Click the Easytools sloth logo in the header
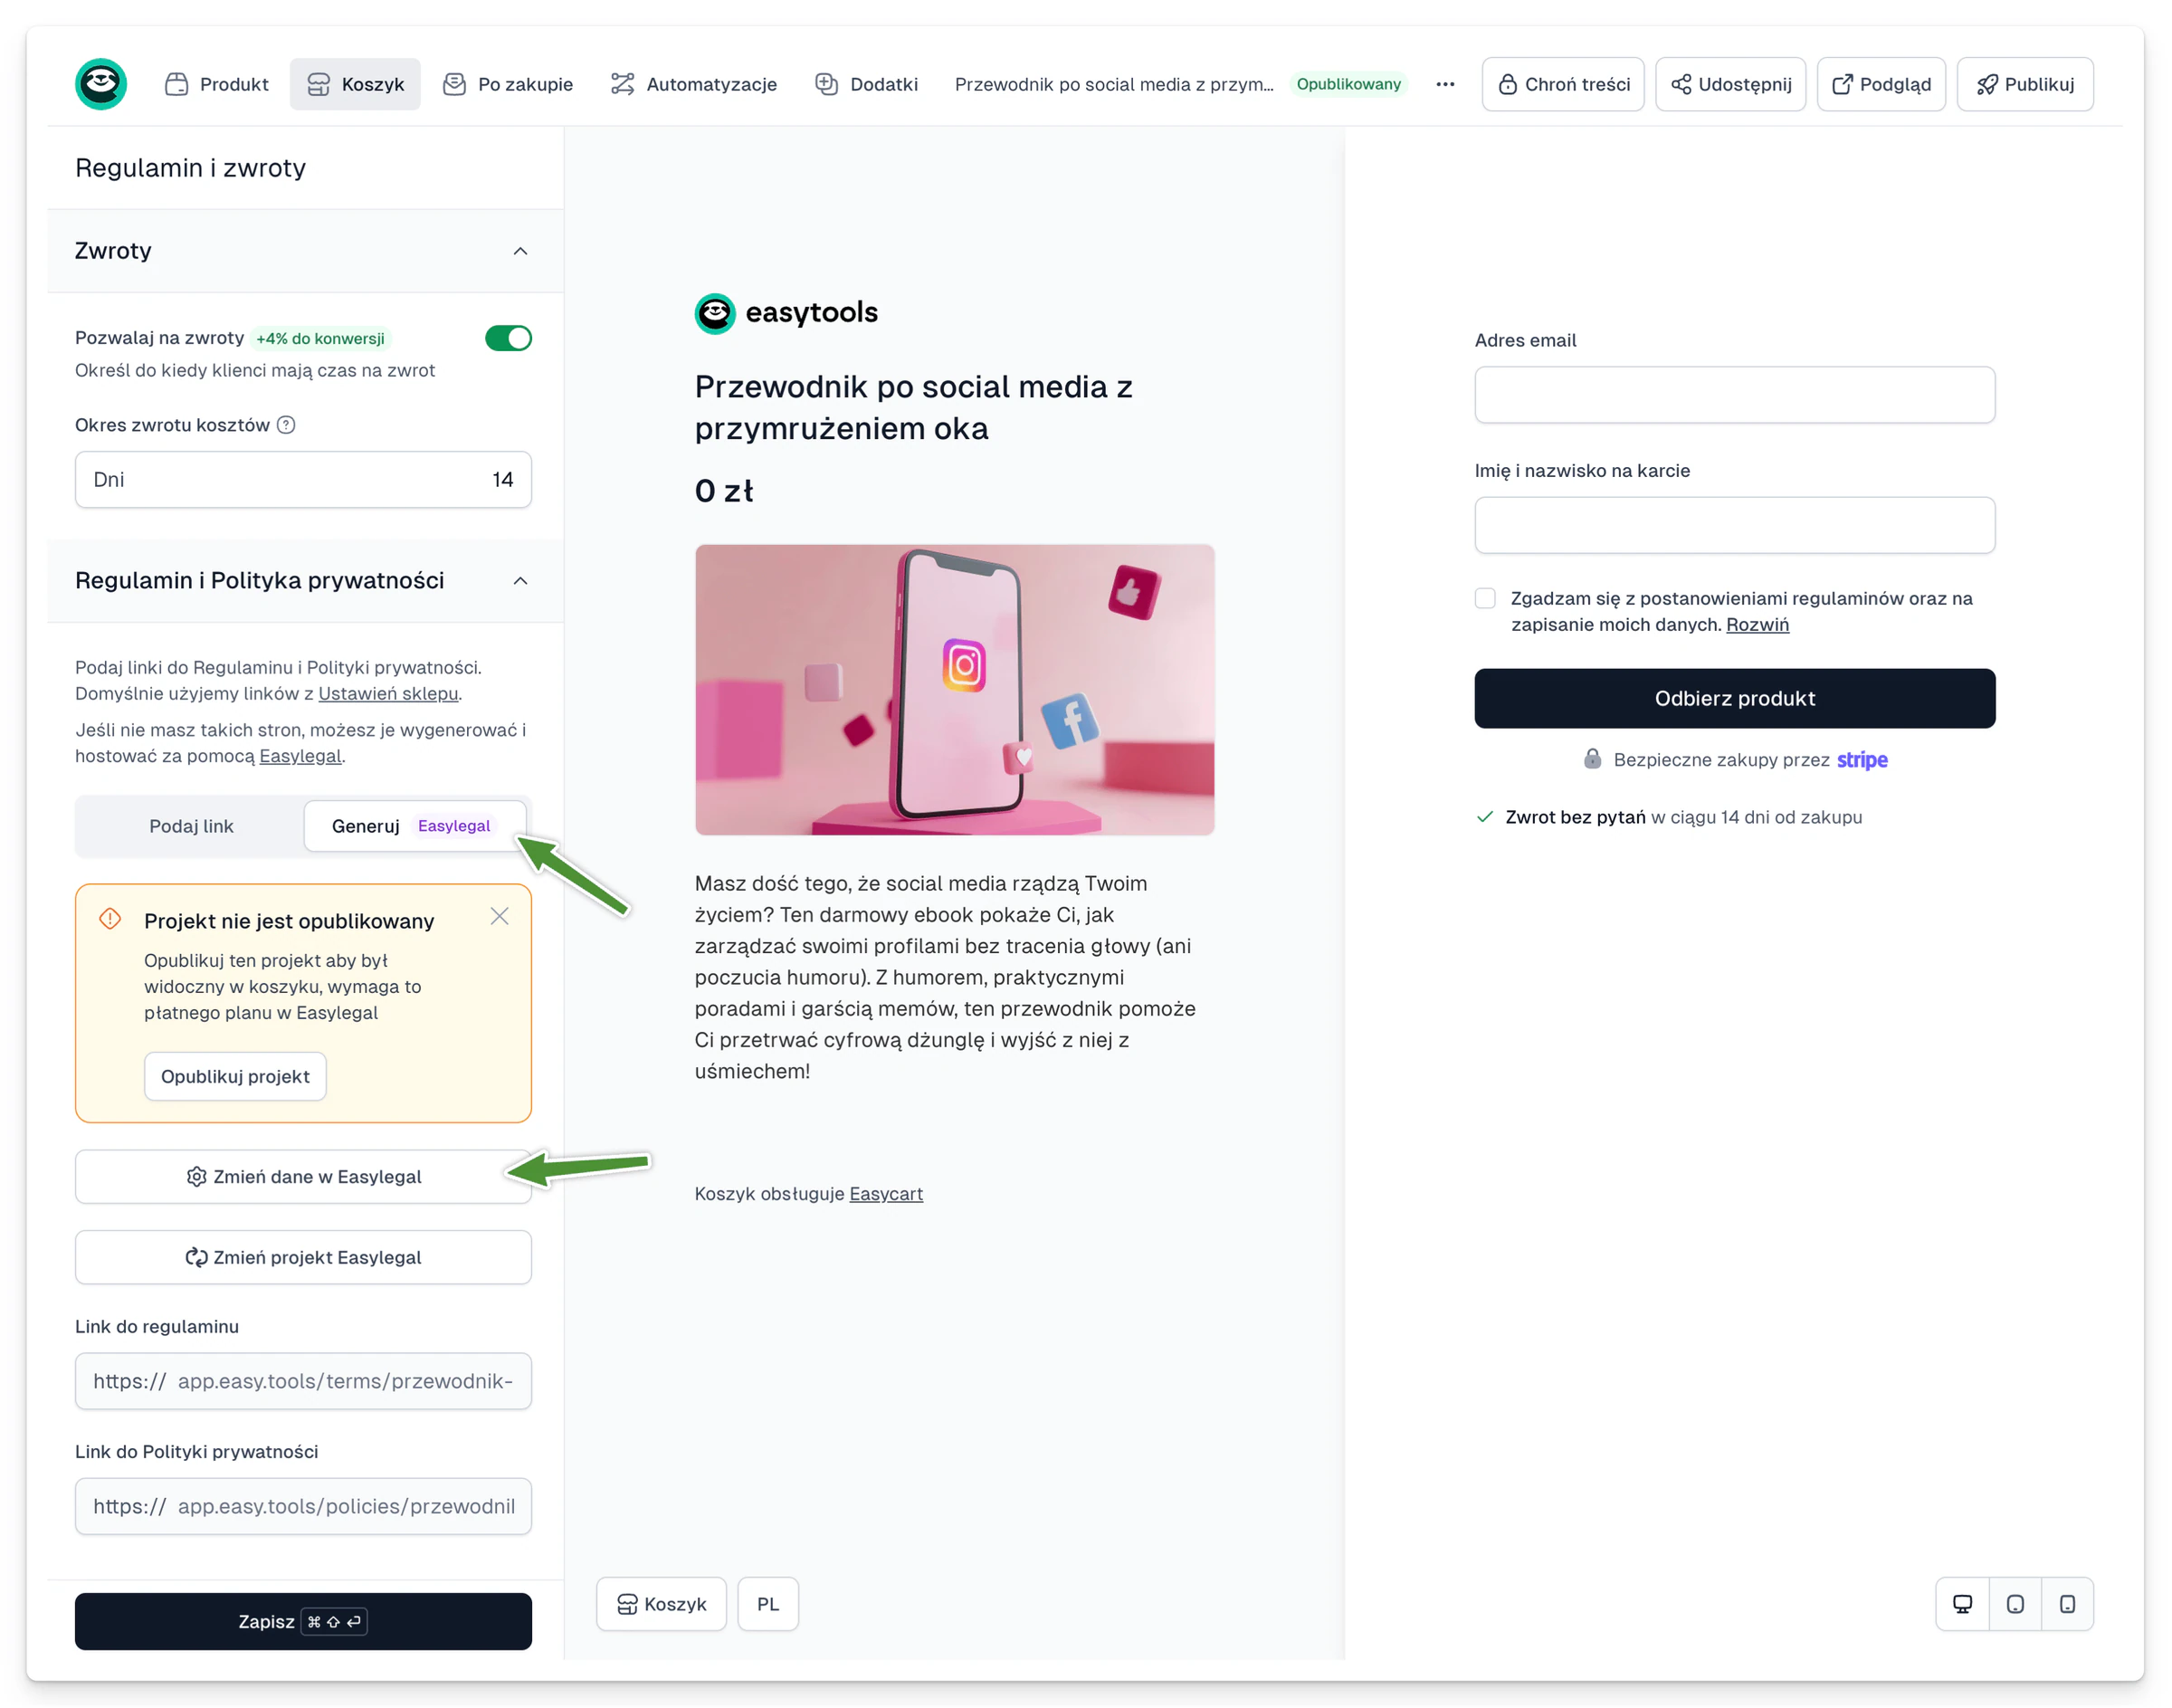This screenshot has height=1708, width=2172. tap(101, 84)
